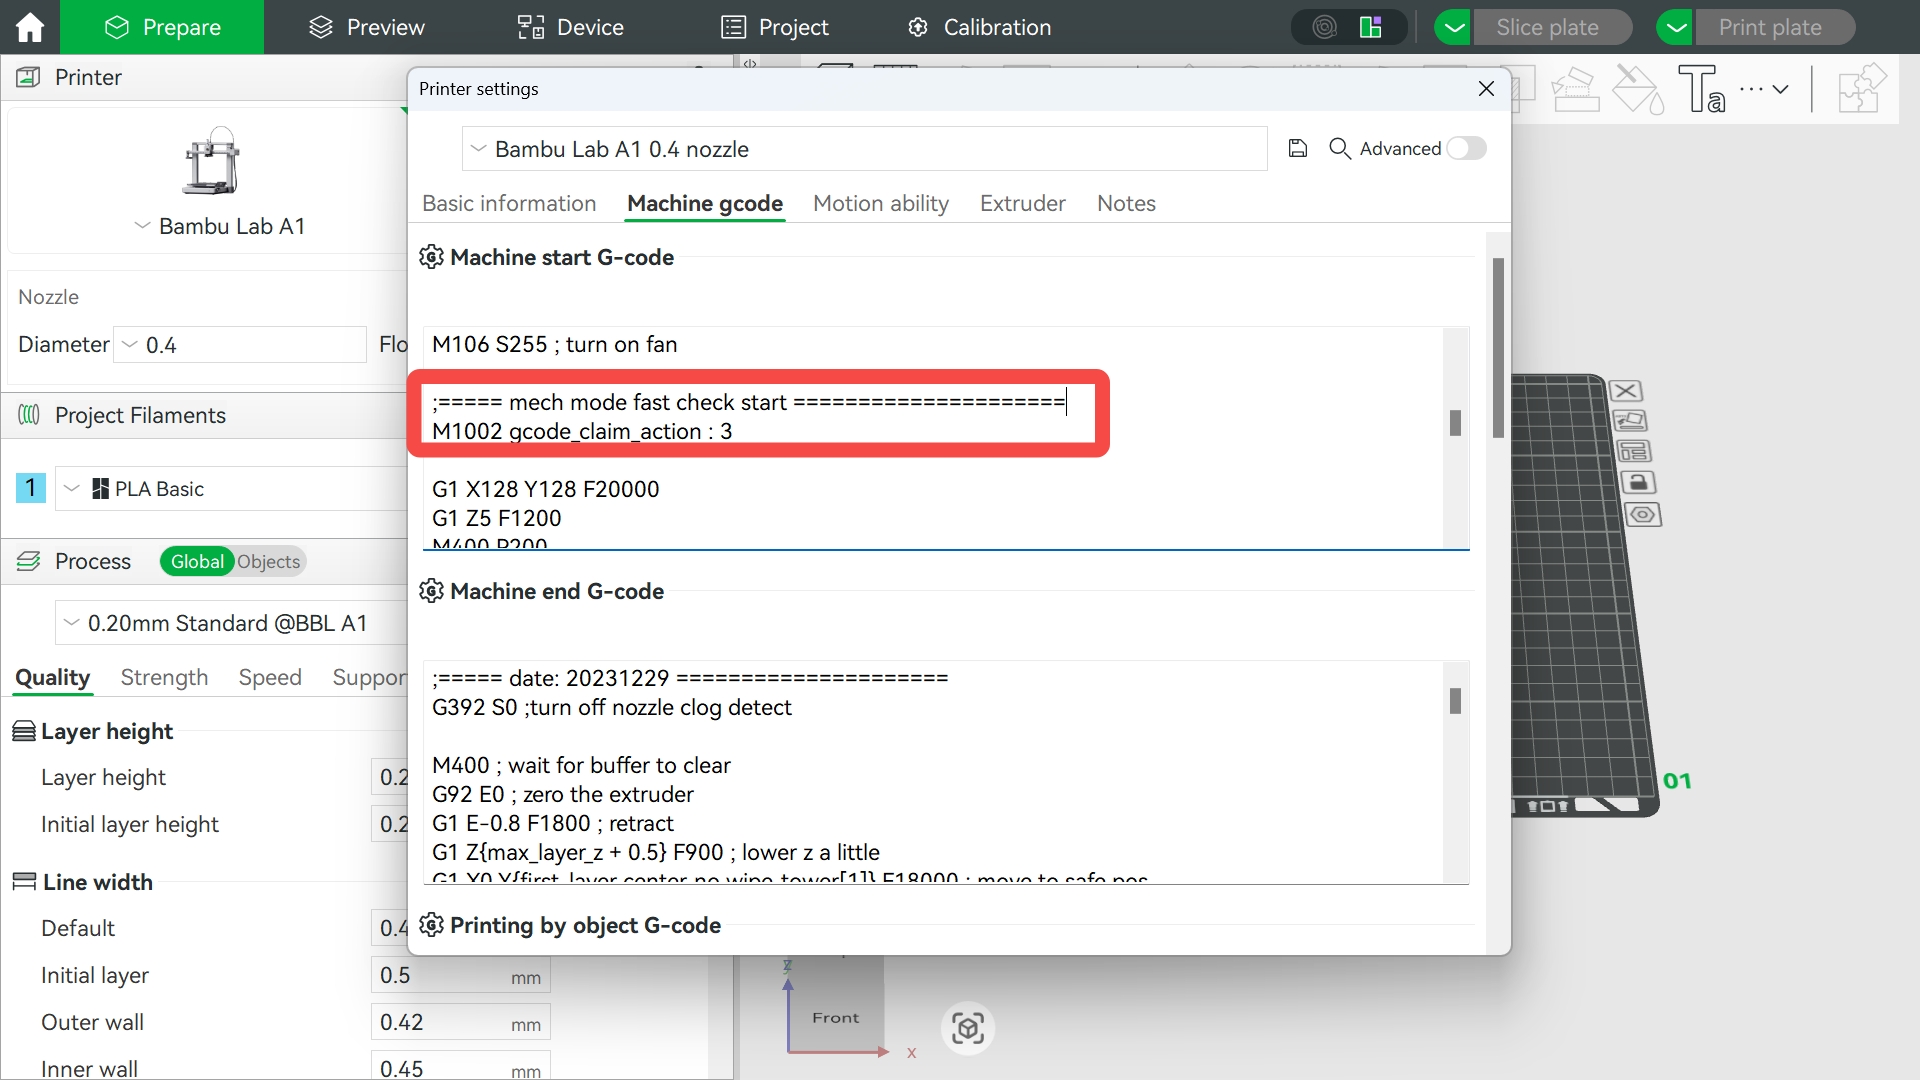Click the Machine end G-code scrollbar thumb

(1455, 701)
